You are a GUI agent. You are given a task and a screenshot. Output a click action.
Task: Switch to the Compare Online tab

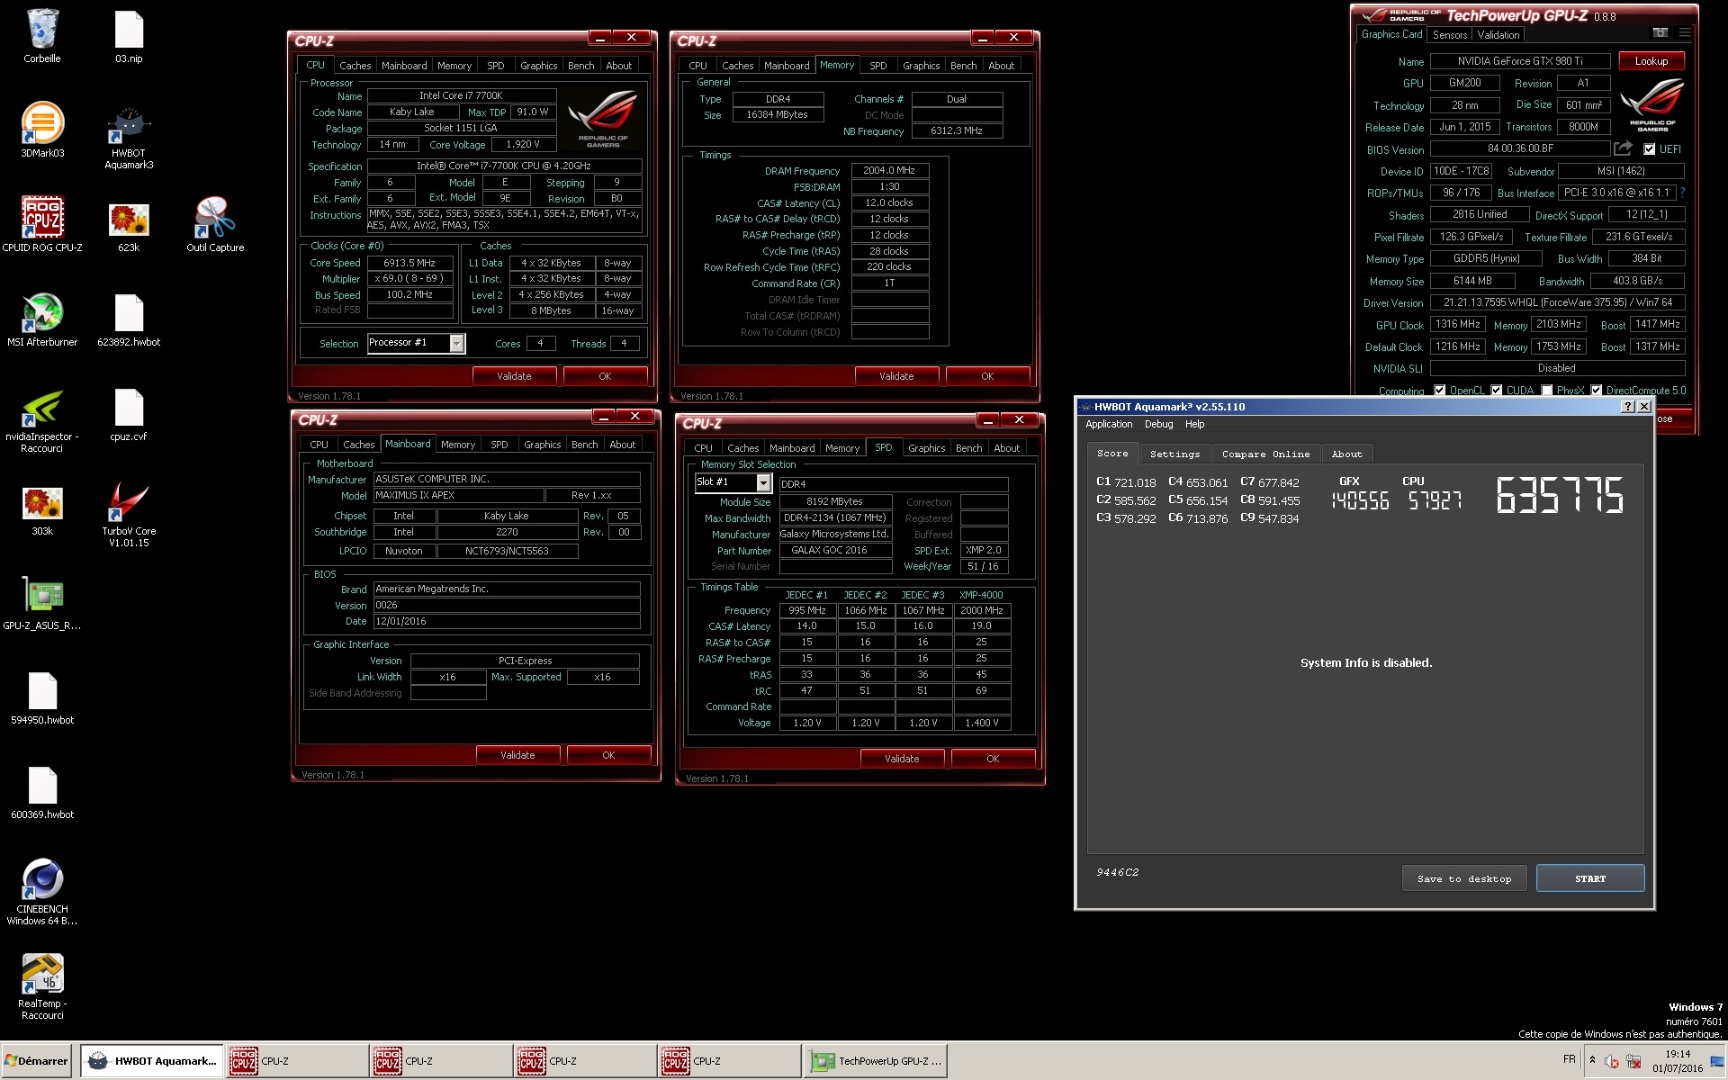[1265, 454]
